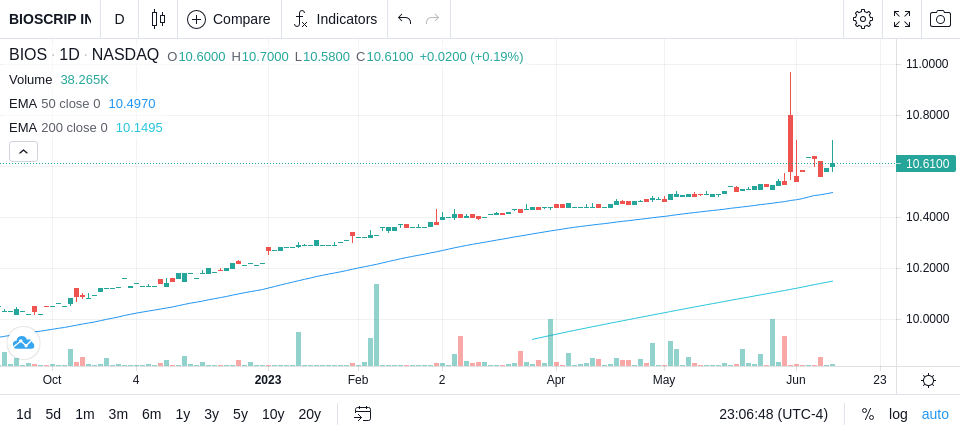Toggle auto scale mode
The width and height of the screenshot is (960, 433).
(x=935, y=414)
